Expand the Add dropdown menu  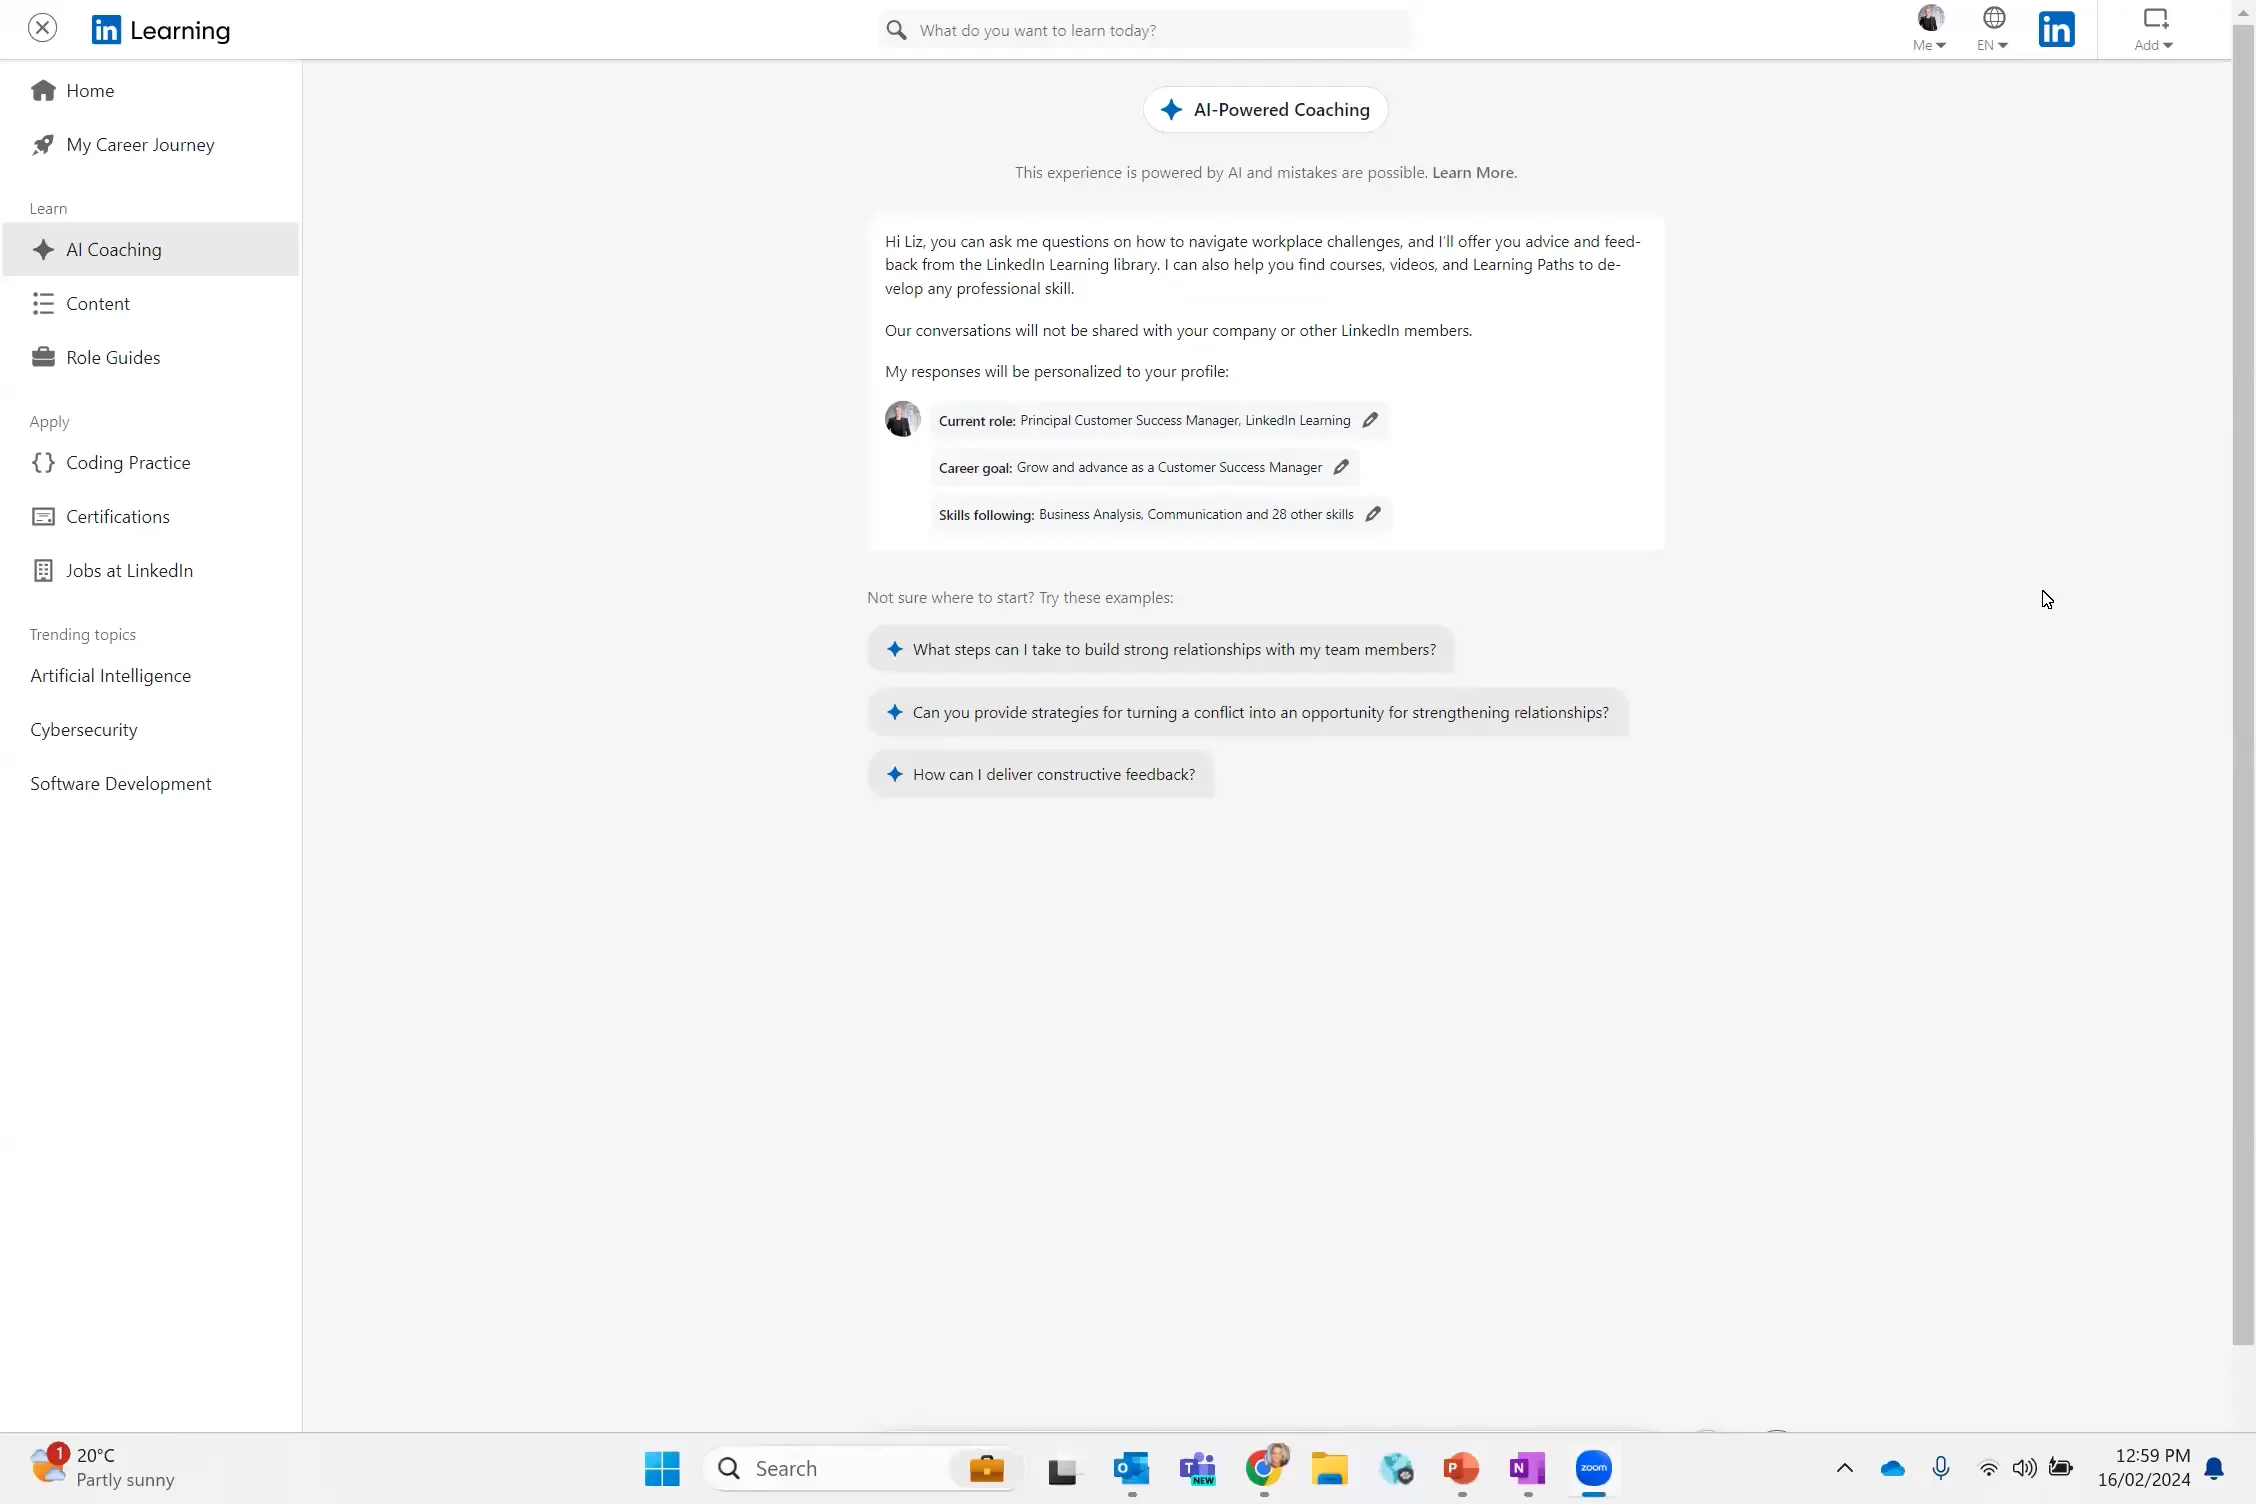point(2153,28)
